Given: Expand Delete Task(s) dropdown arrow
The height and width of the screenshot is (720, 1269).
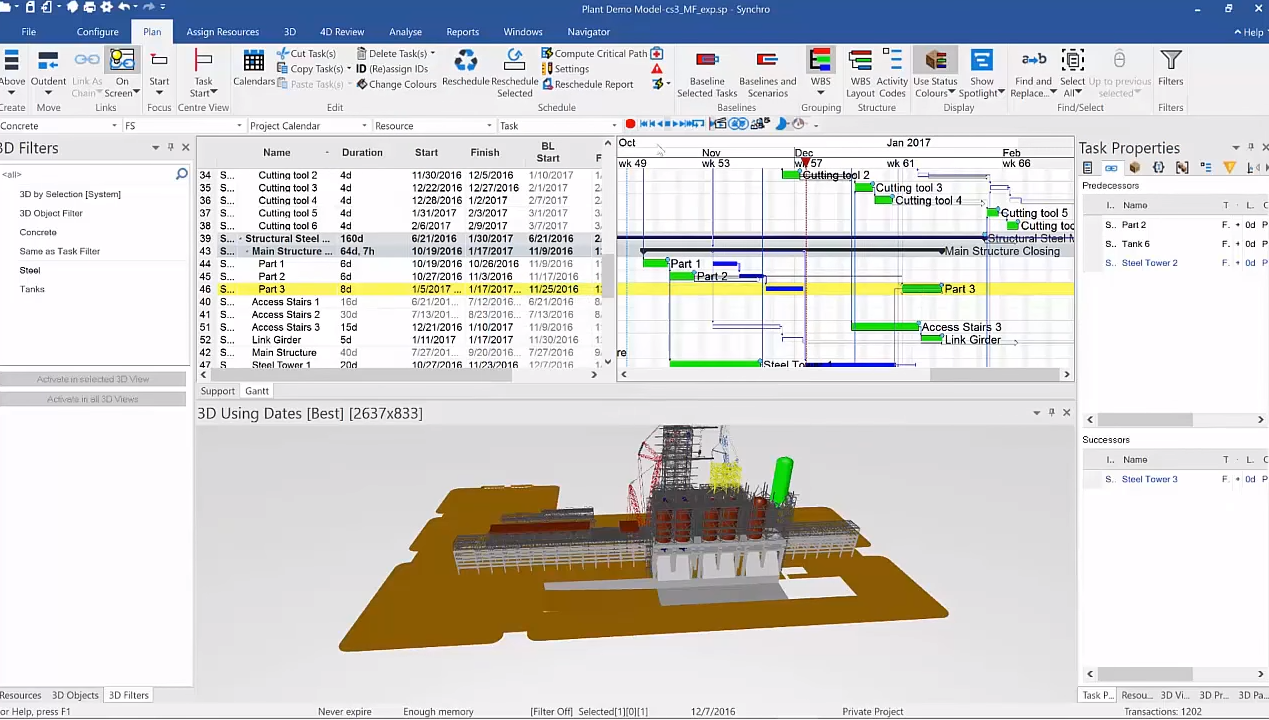Looking at the screenshot, I should tap(432, 53).
